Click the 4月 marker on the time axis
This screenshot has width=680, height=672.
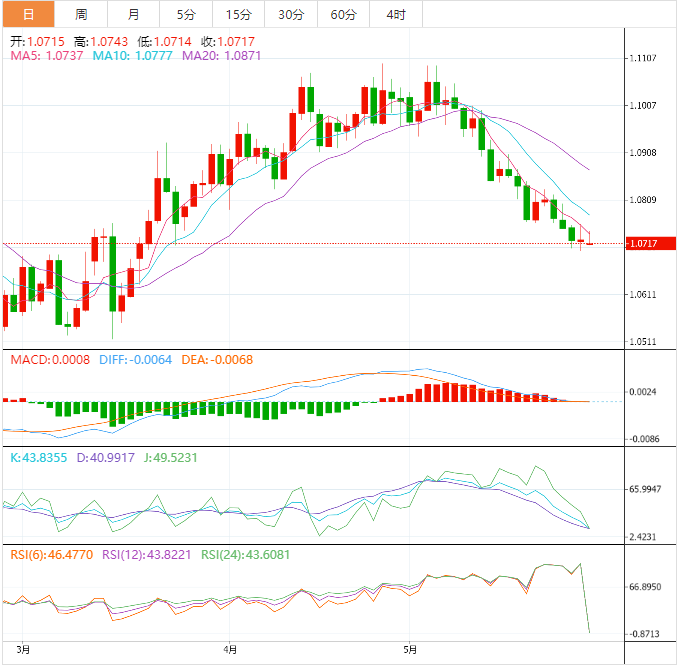click(x=230, y=649)
